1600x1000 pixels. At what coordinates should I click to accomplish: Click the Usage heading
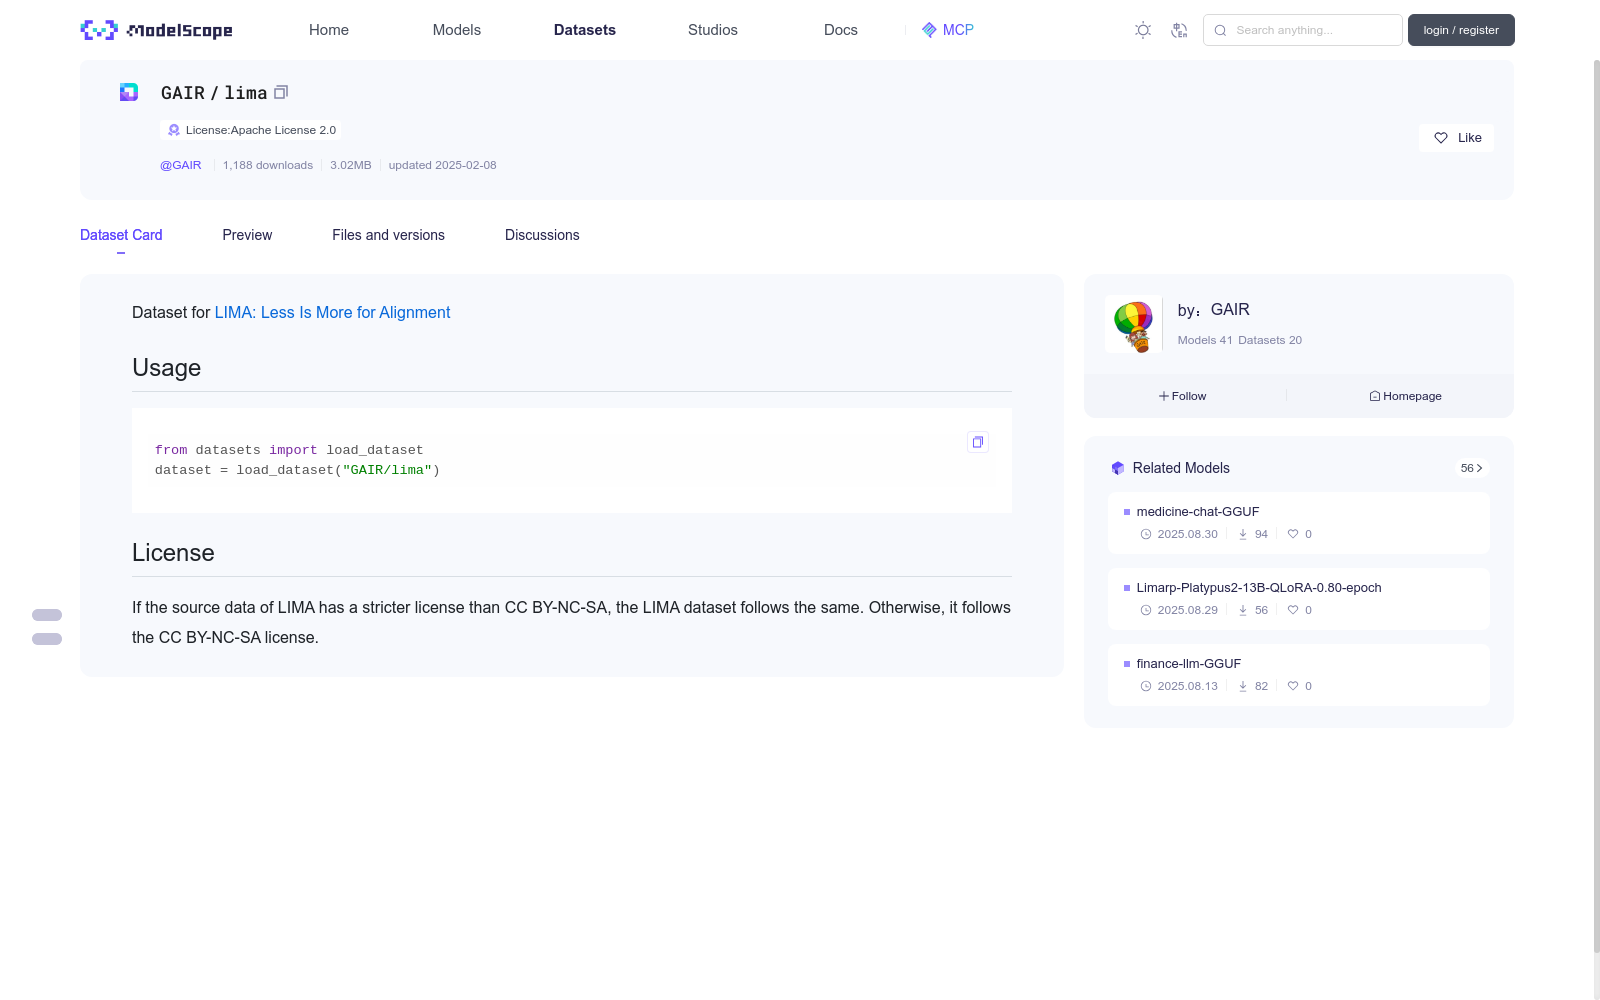[x=166, y=368]
